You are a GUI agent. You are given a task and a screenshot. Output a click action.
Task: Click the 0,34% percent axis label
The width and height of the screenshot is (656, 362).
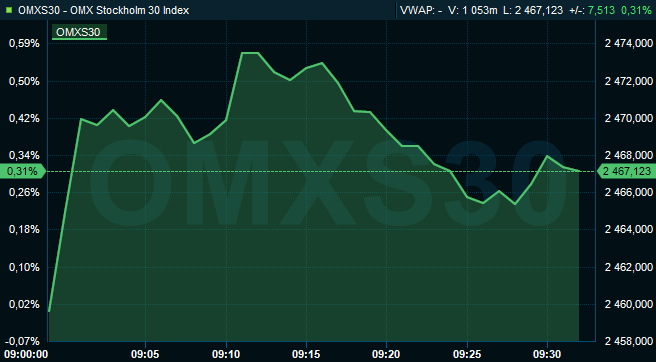[24, 156]
